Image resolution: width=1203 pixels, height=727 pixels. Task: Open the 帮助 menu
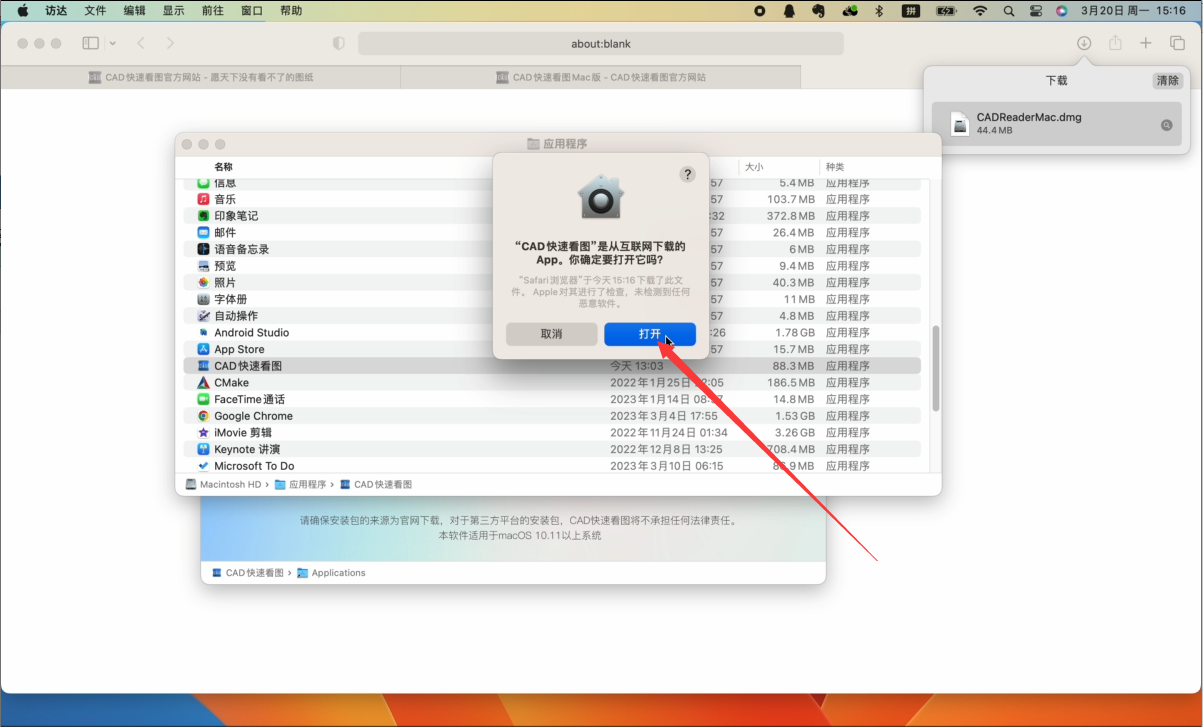click(291, 11)
